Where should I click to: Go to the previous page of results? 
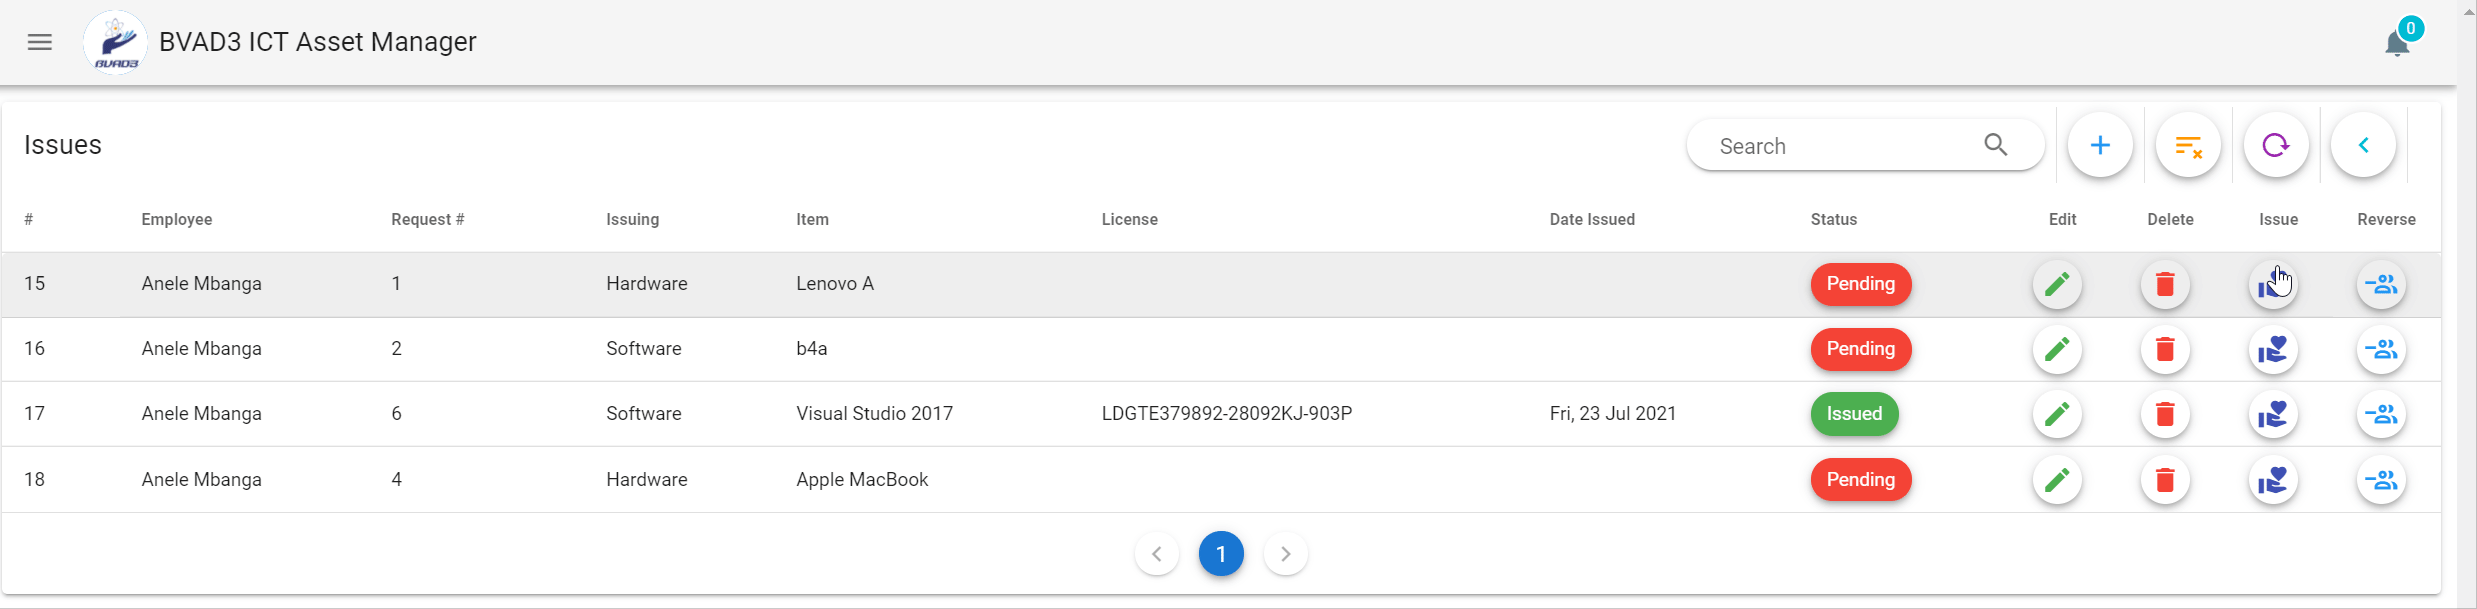[x=1156, y=554]
